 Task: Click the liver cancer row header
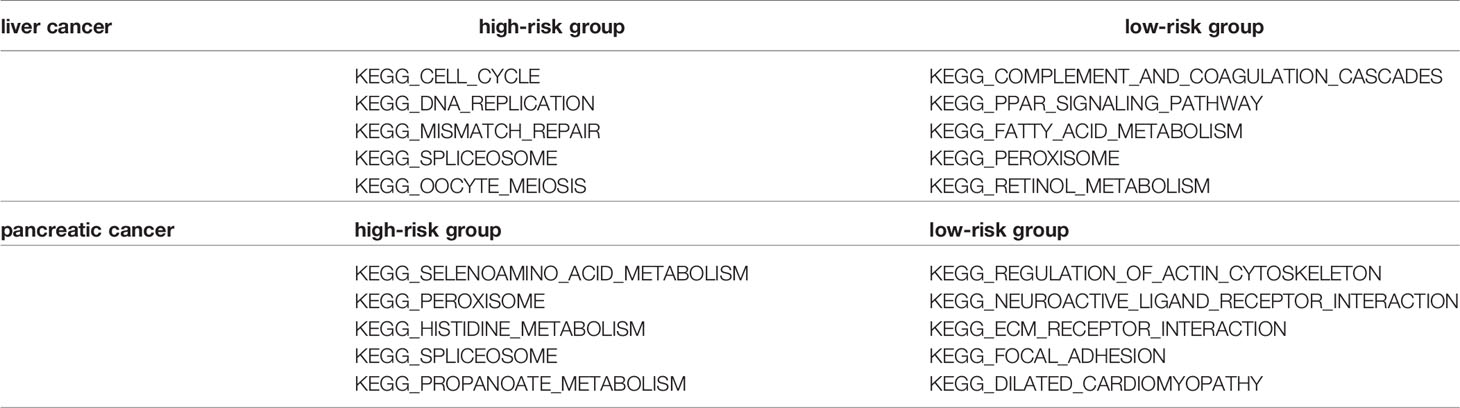point(56,28)
